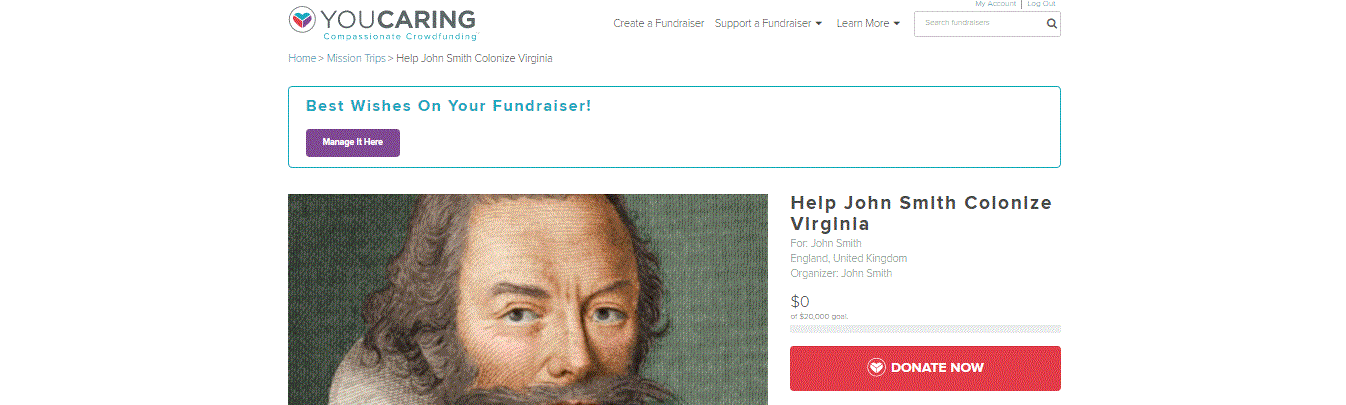Click the Log Out link

tap(1041, 4)
